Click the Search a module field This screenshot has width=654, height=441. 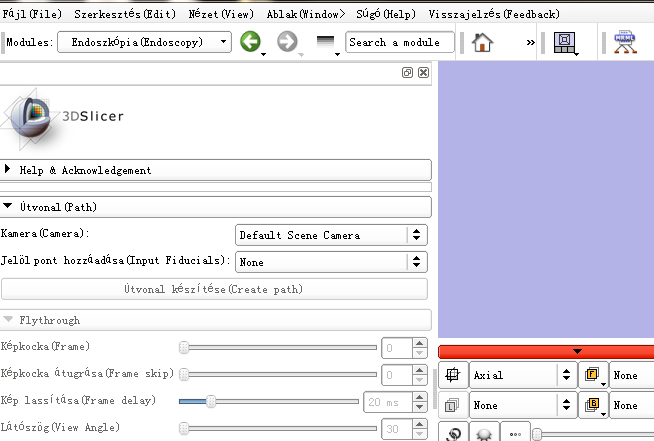(399, 43)
